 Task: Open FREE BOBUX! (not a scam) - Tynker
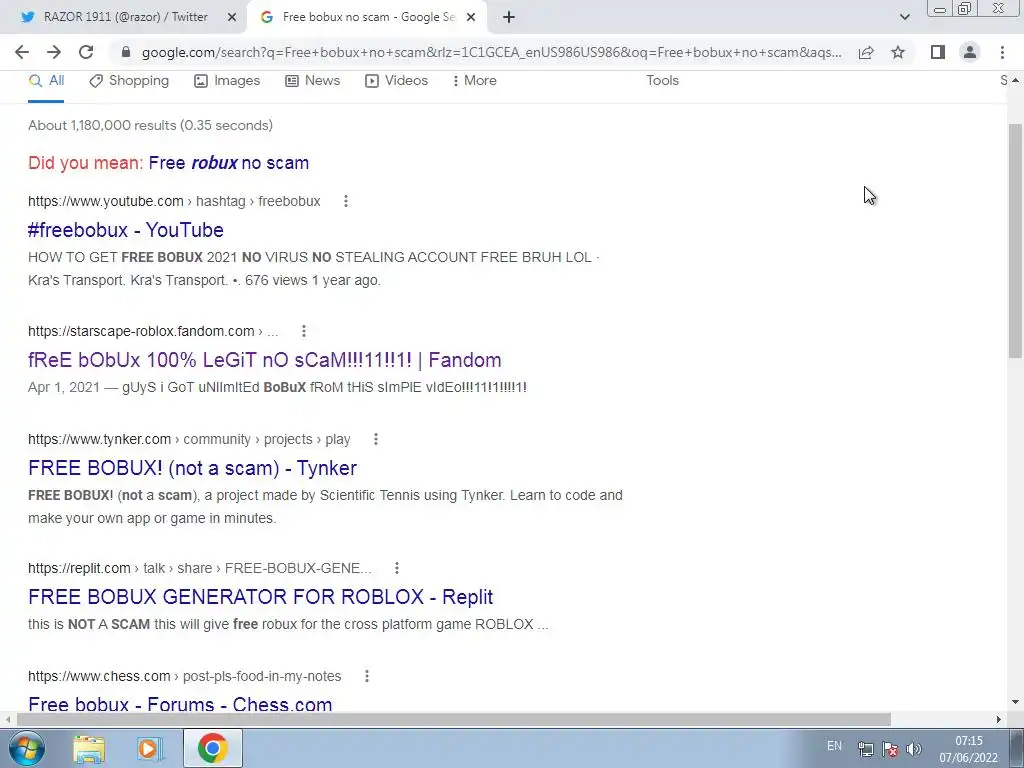(193, 468)
